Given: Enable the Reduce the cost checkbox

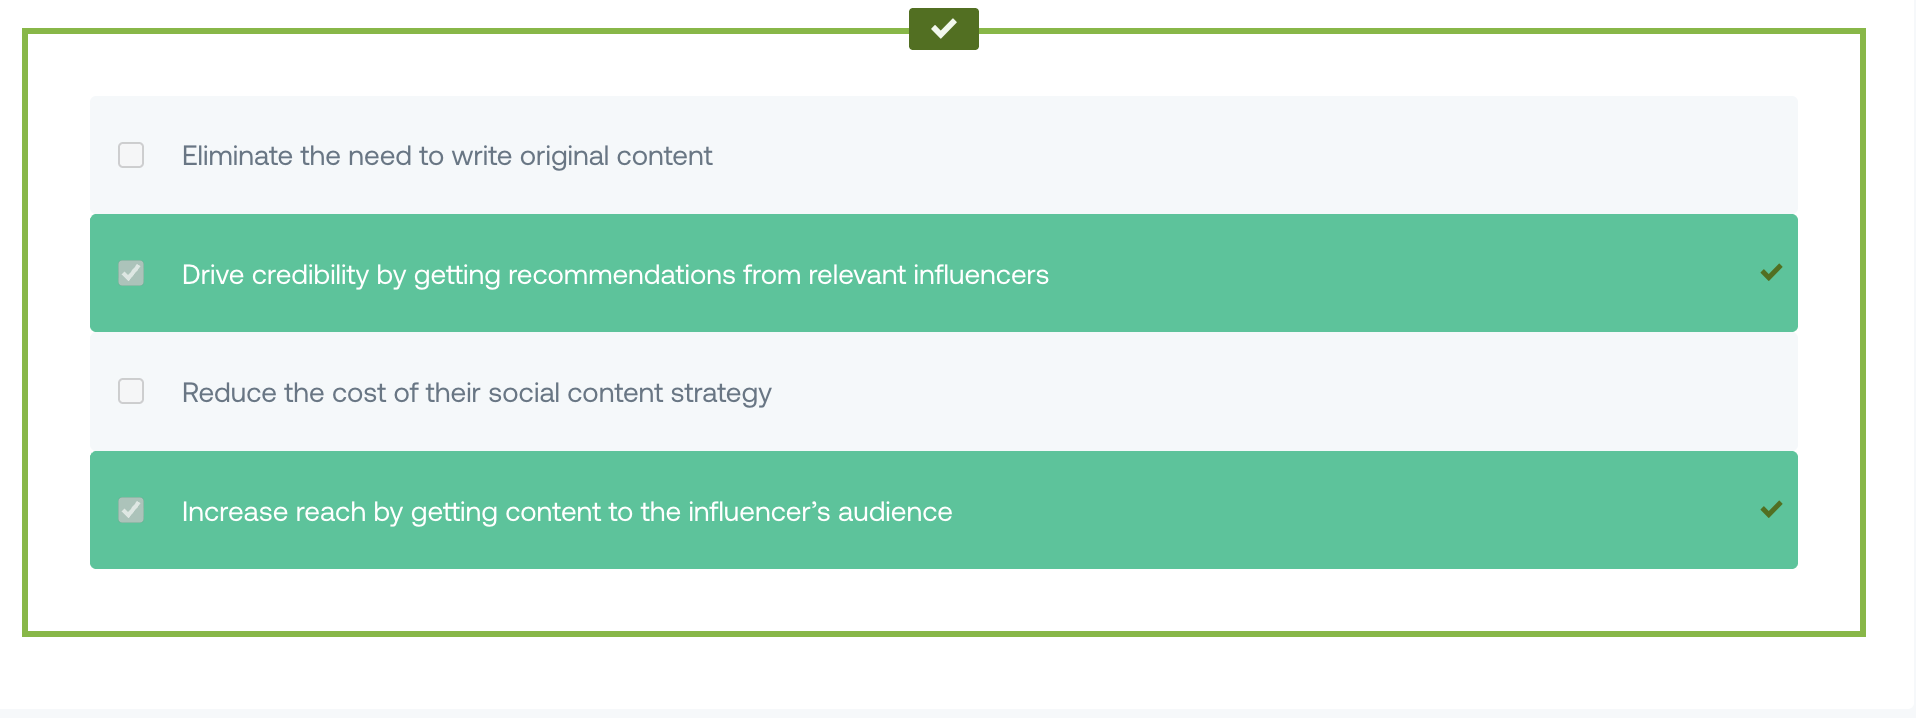Looking at the screenshot, I should click(131, 391).
